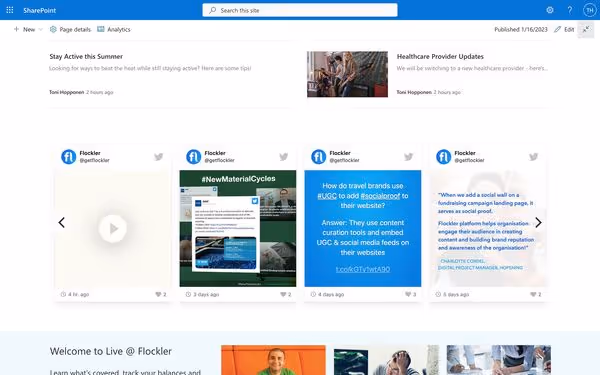Click the heart on the 4 days ago post
Image resolution: width=600 pixels, height=375 pixels.
[408, 294]
